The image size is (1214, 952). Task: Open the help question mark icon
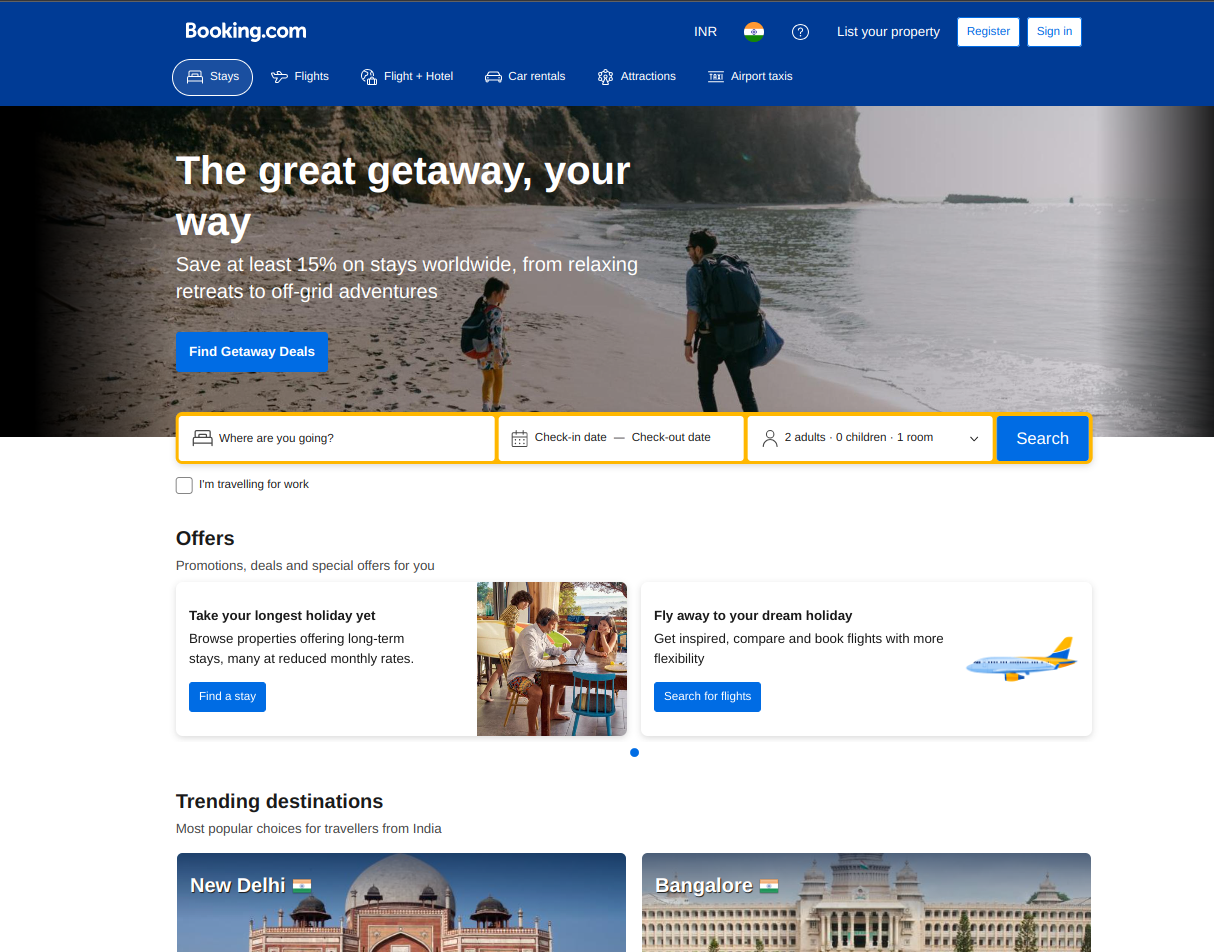800,32
